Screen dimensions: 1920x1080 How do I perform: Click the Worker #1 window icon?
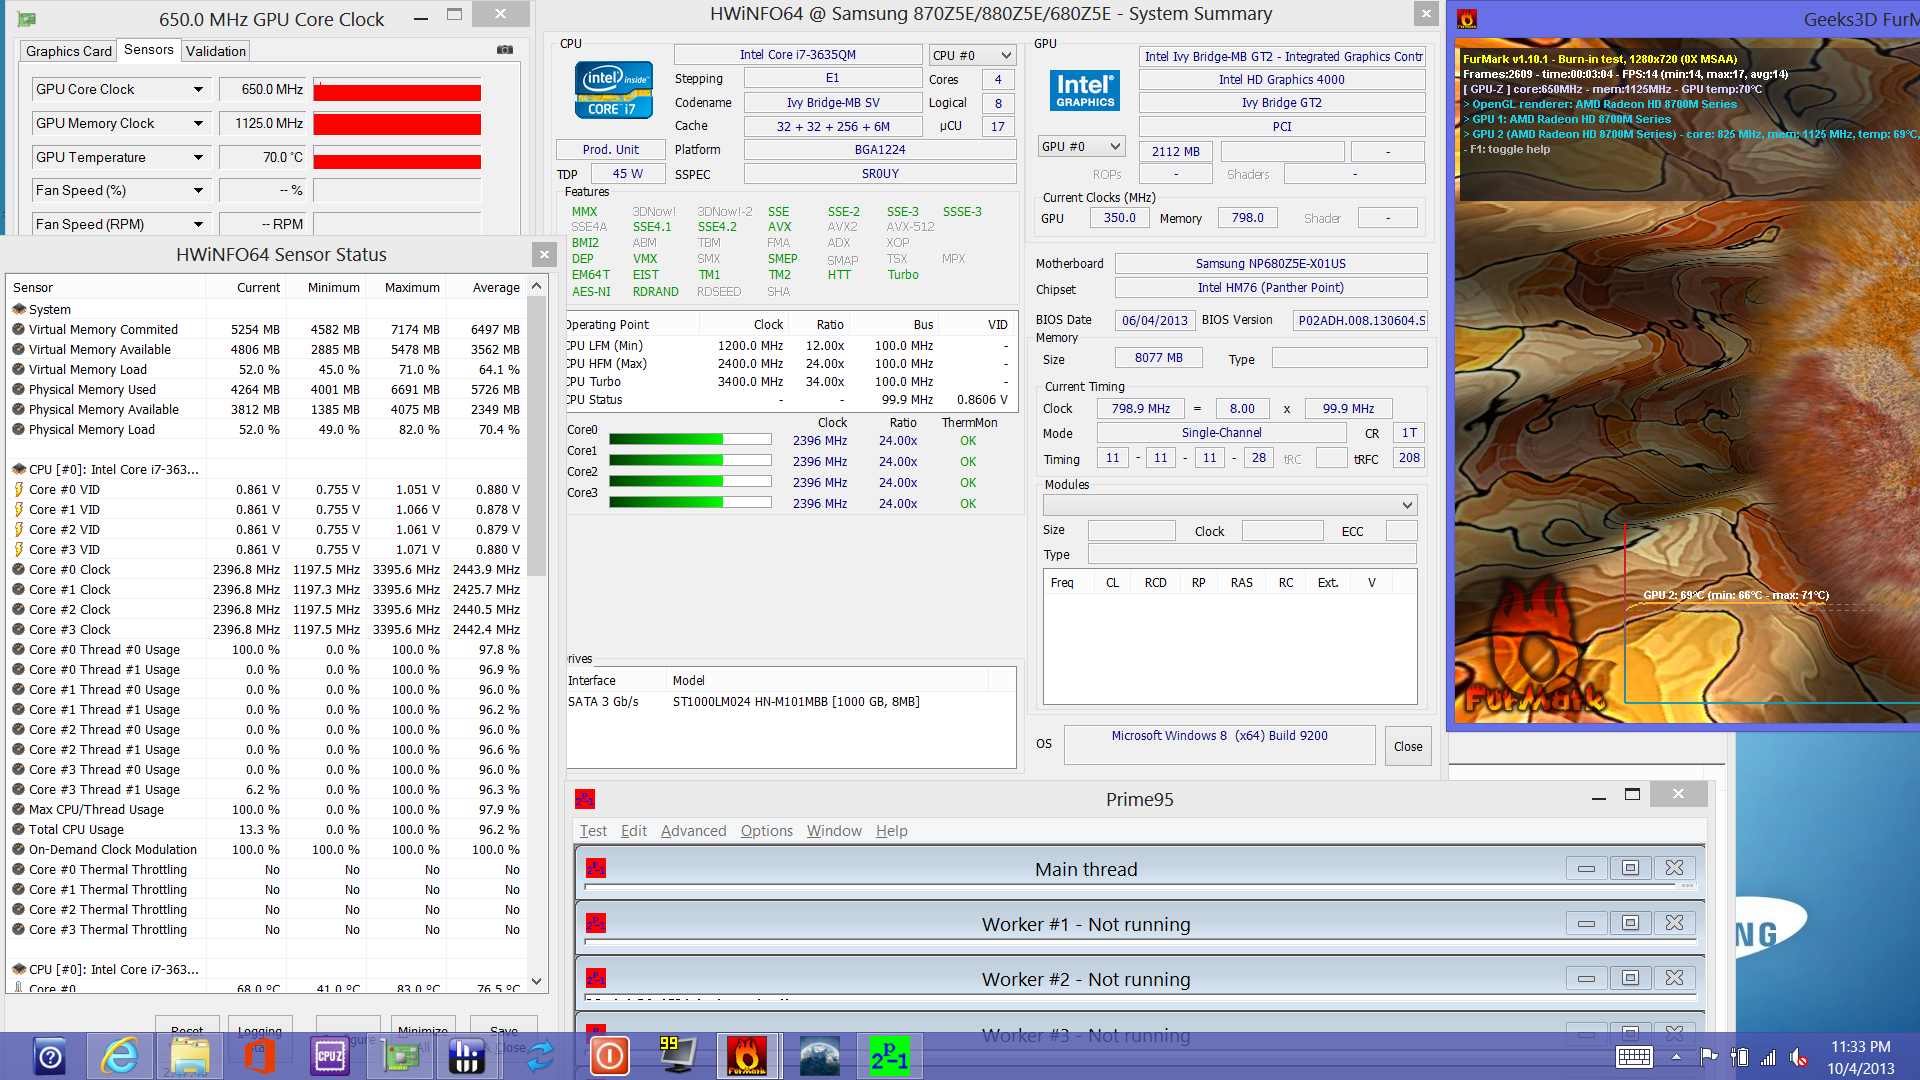(596, 923)
